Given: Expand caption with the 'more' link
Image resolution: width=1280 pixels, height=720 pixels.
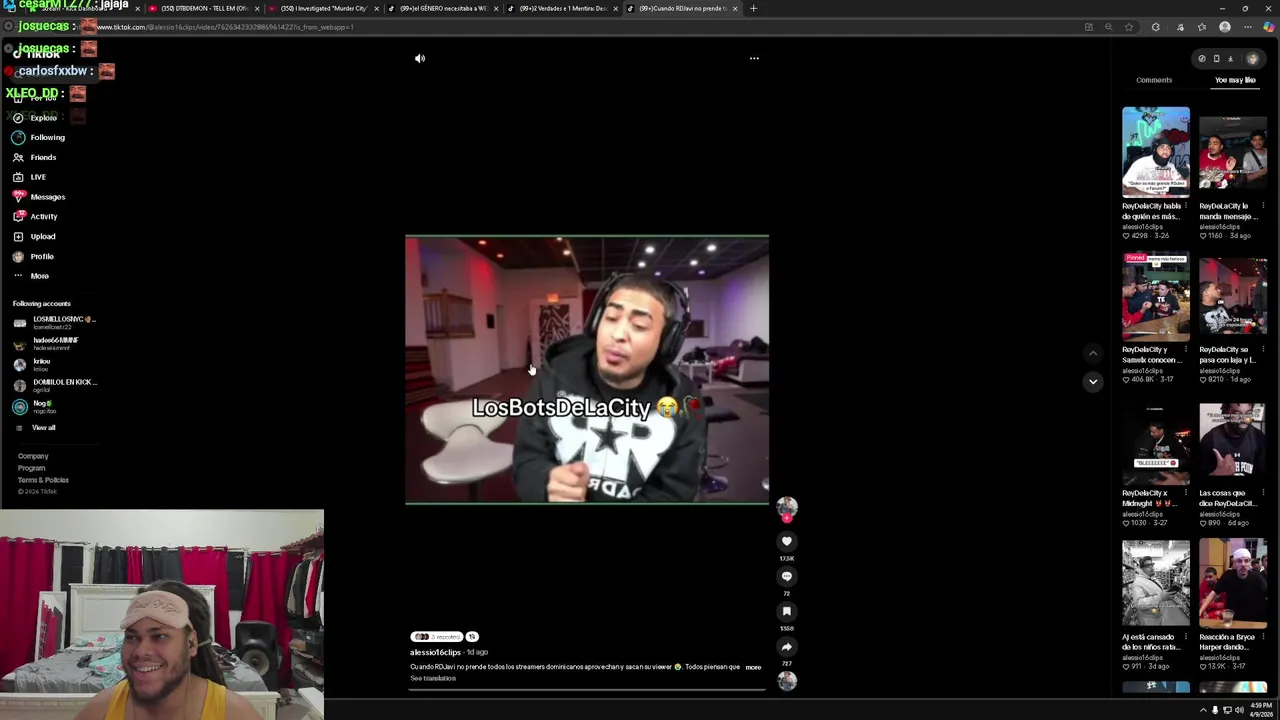Looking at the screenshot, I should pos(753,667).
